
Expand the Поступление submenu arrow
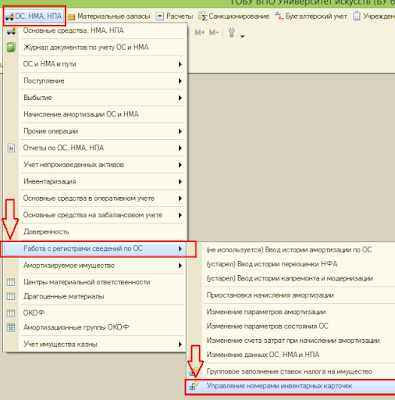point(180,81)
